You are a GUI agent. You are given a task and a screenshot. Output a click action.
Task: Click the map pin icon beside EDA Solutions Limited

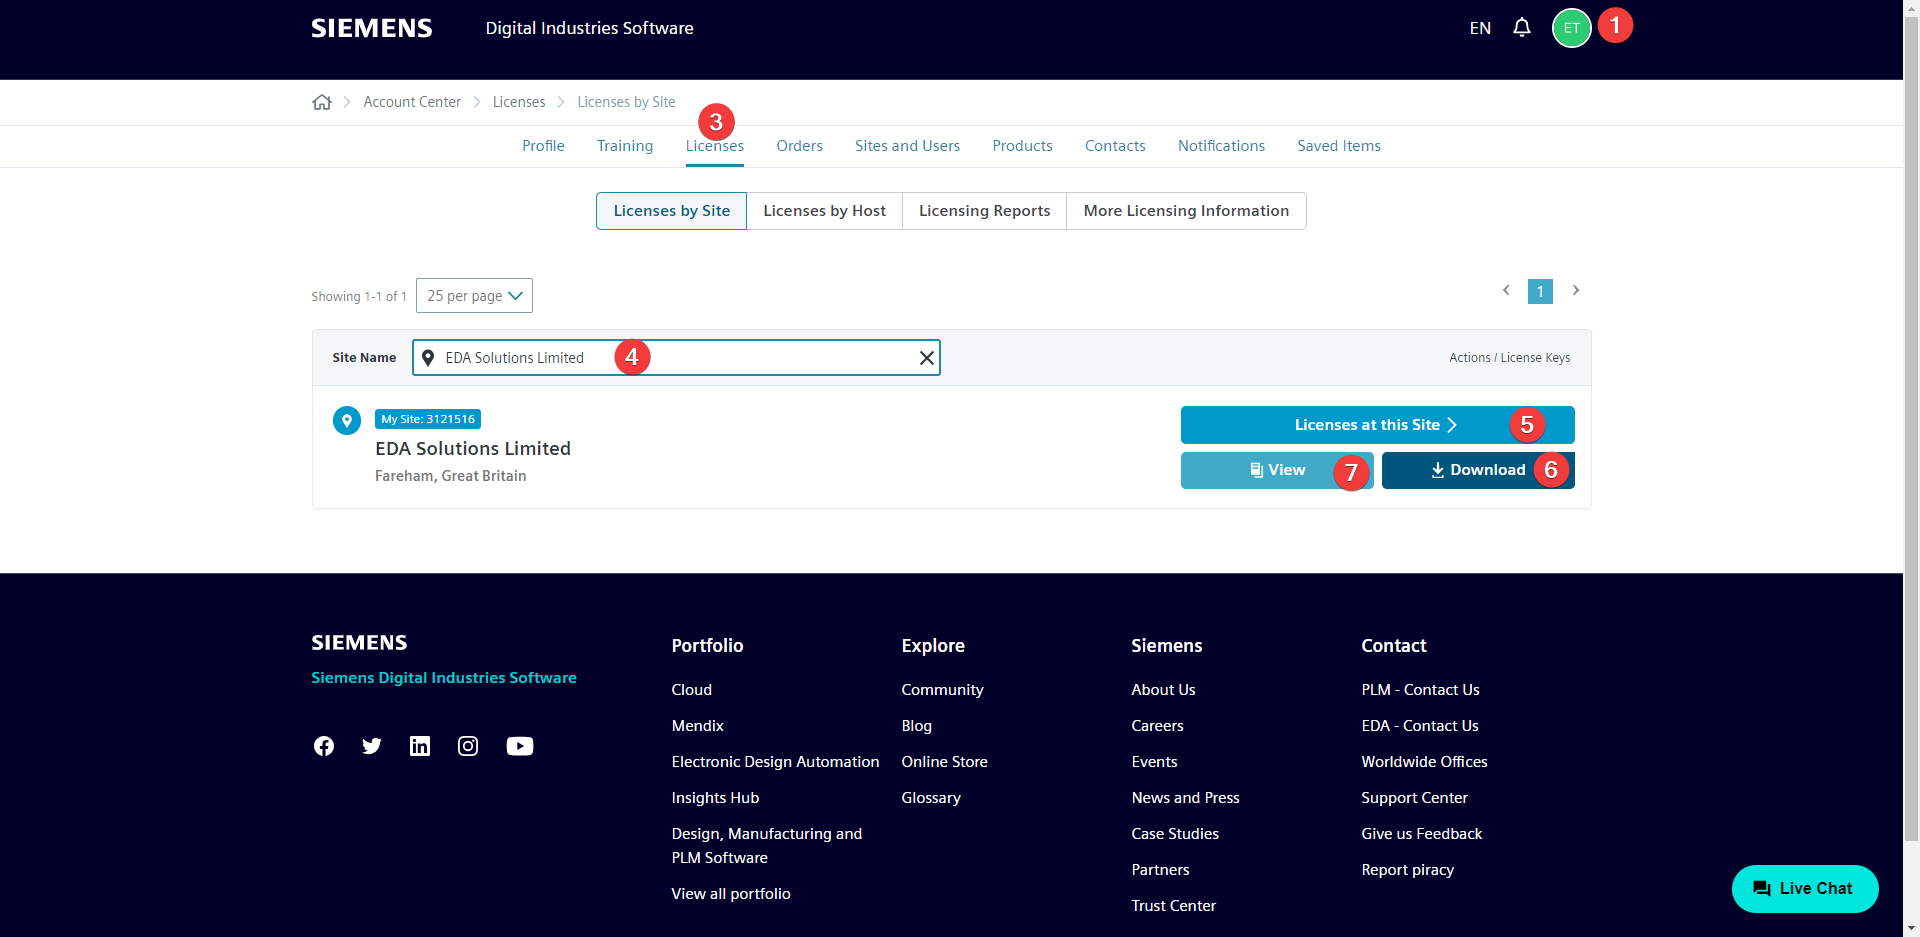pos(347,421)
